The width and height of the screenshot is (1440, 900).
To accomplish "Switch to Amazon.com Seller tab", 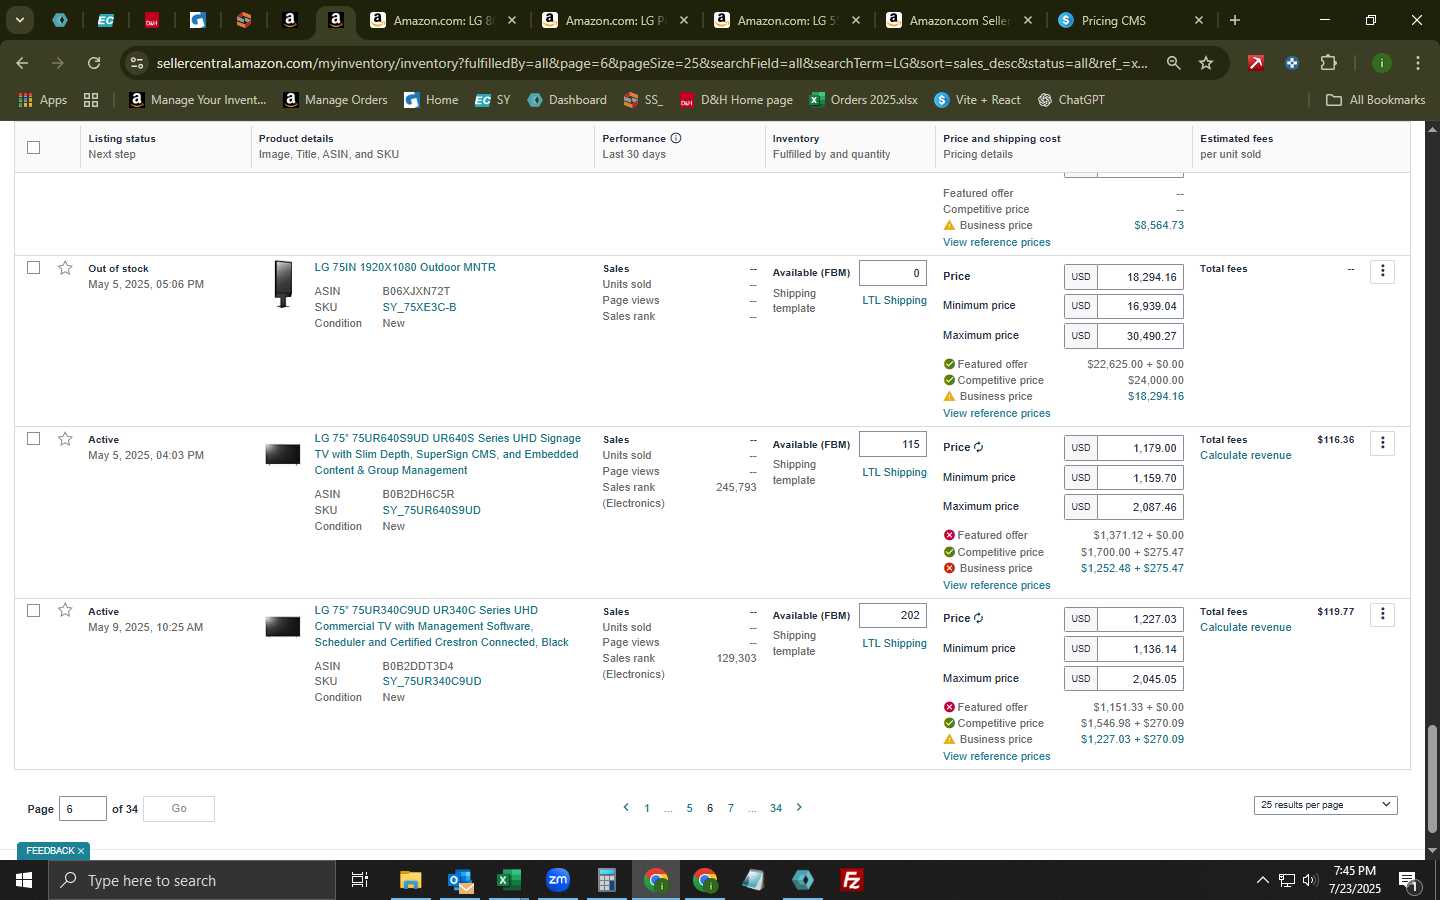I will [x=958, y=20].
